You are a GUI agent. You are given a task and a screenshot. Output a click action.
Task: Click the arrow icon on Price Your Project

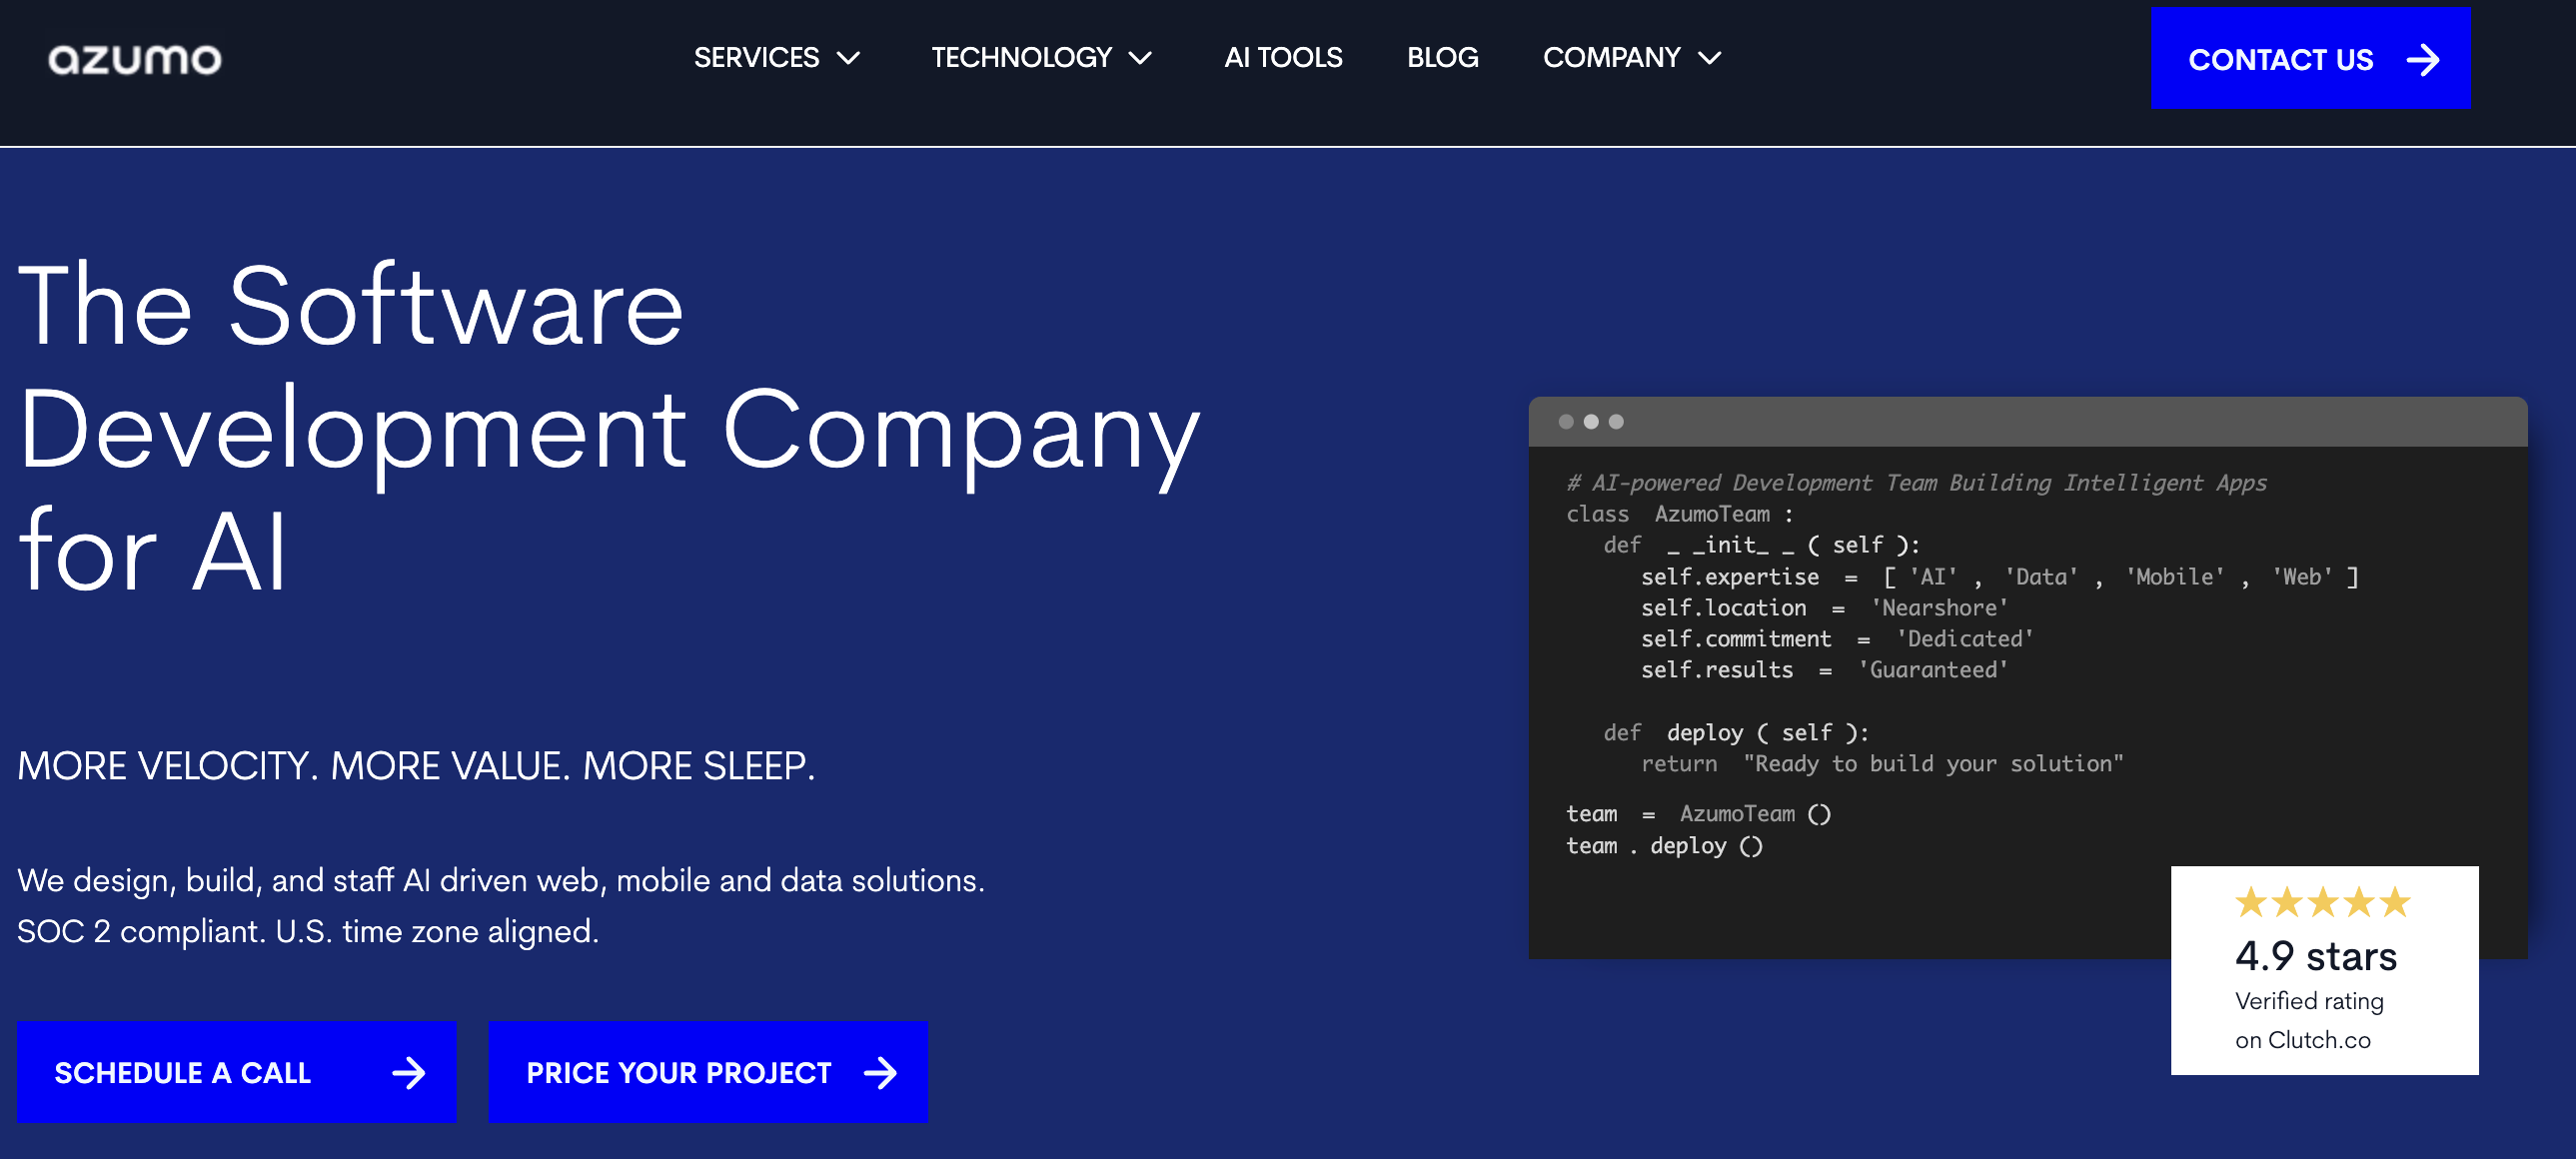coord(880,1073)
